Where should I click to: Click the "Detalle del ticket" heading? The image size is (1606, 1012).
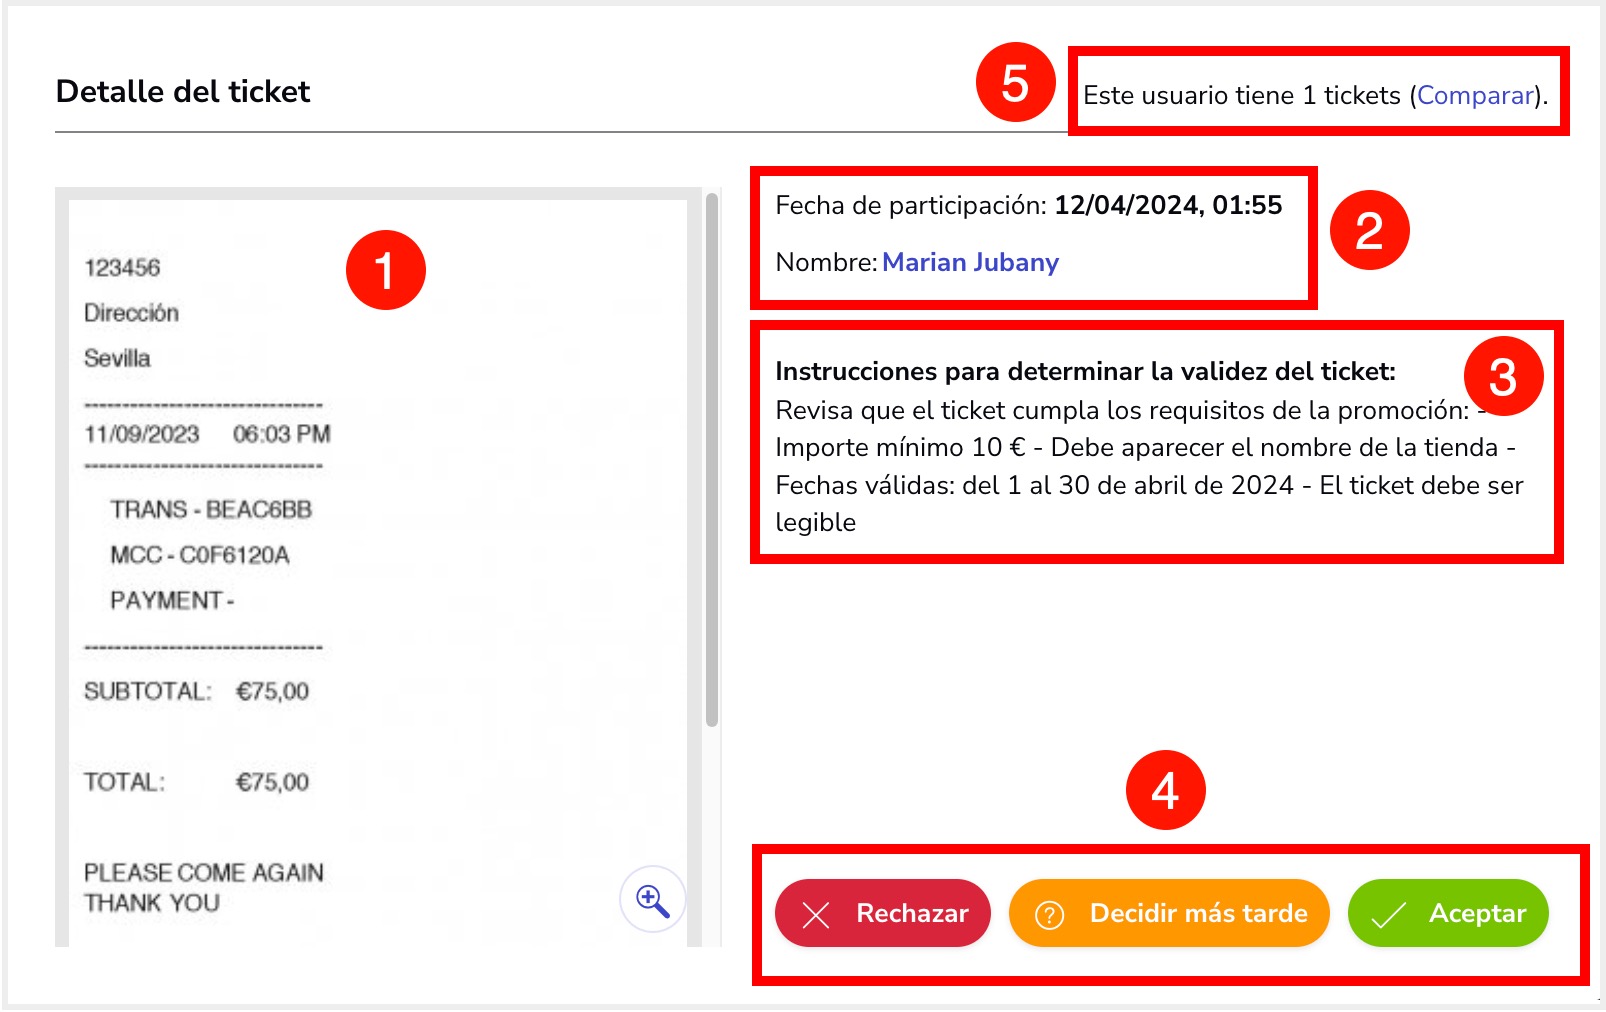pyautogui.click(x=183, y=91)
